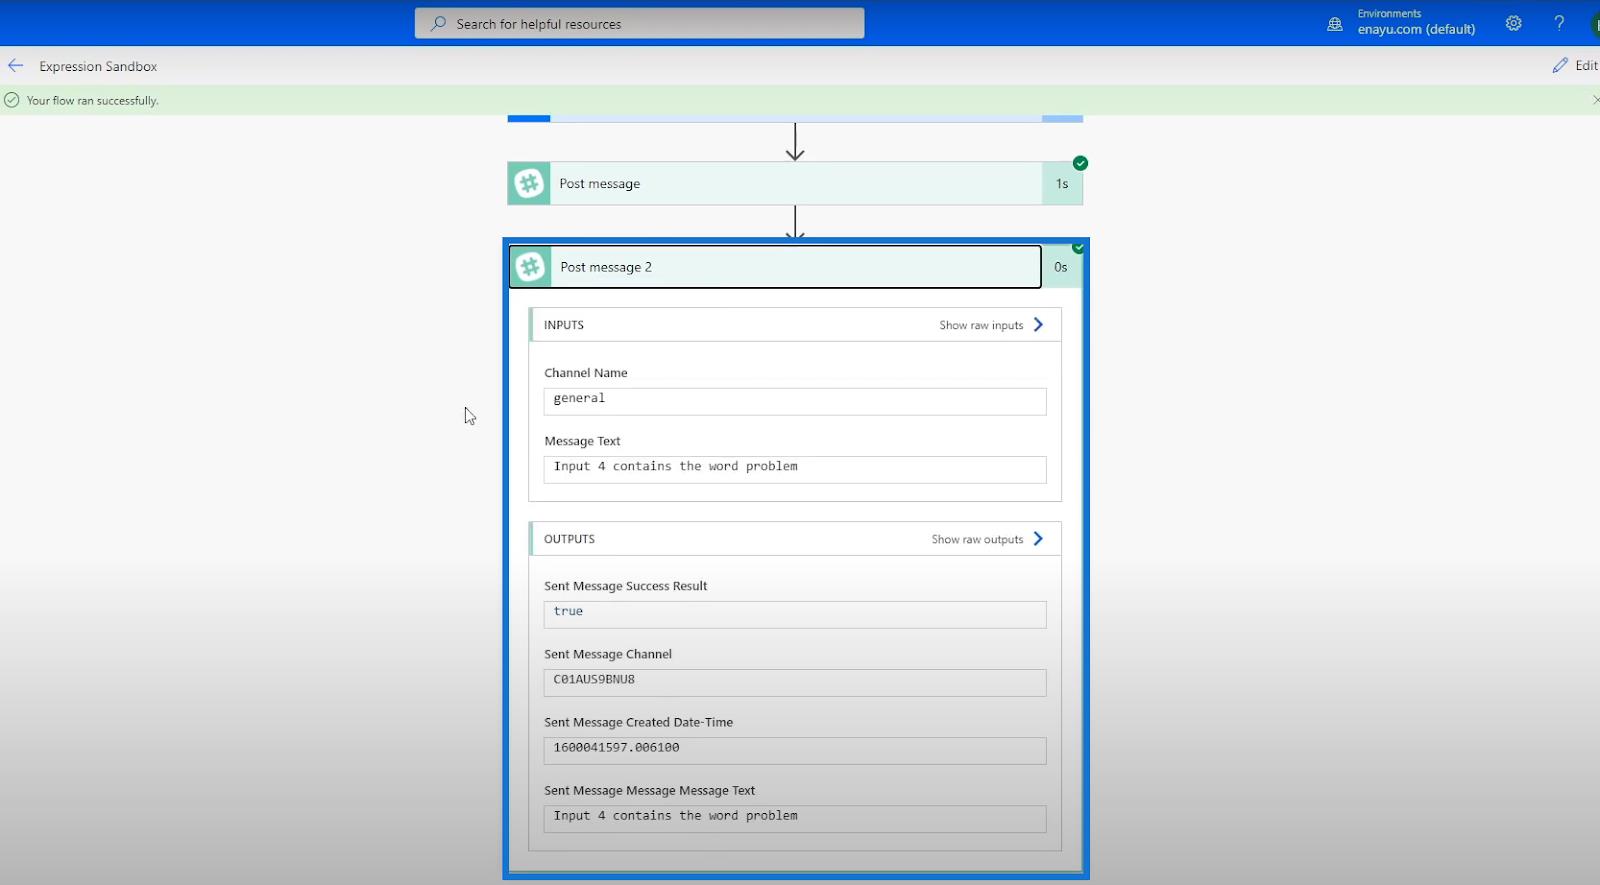This screenshot has height=885, width=1600.
Task: Click the Expression Sandbox title
Action: (98, 66)
